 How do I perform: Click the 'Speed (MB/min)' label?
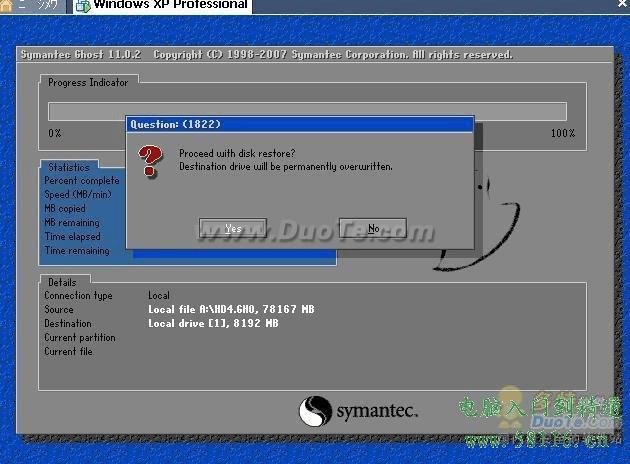[78, 194]
